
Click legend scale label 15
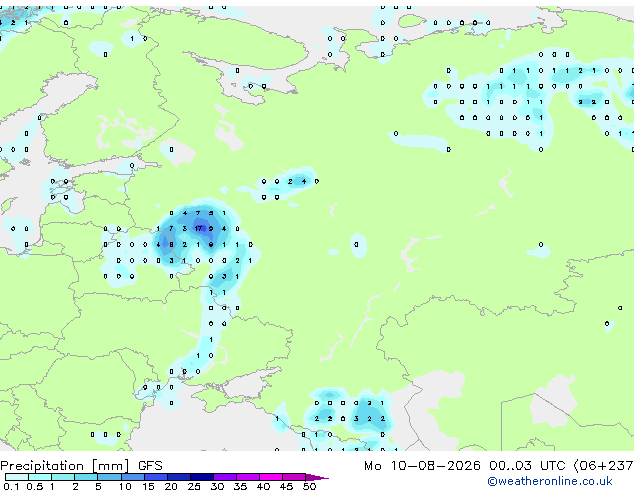tap(148, 486)
